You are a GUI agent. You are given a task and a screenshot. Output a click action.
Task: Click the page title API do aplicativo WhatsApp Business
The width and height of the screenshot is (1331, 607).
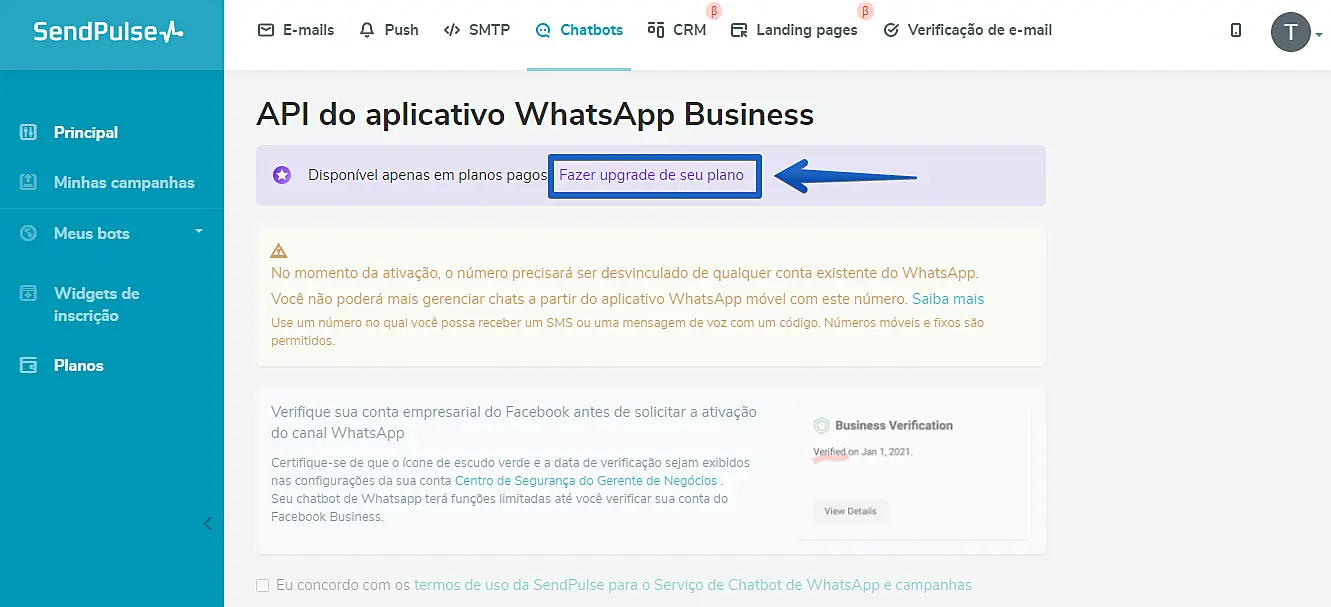tap(535, 114)
